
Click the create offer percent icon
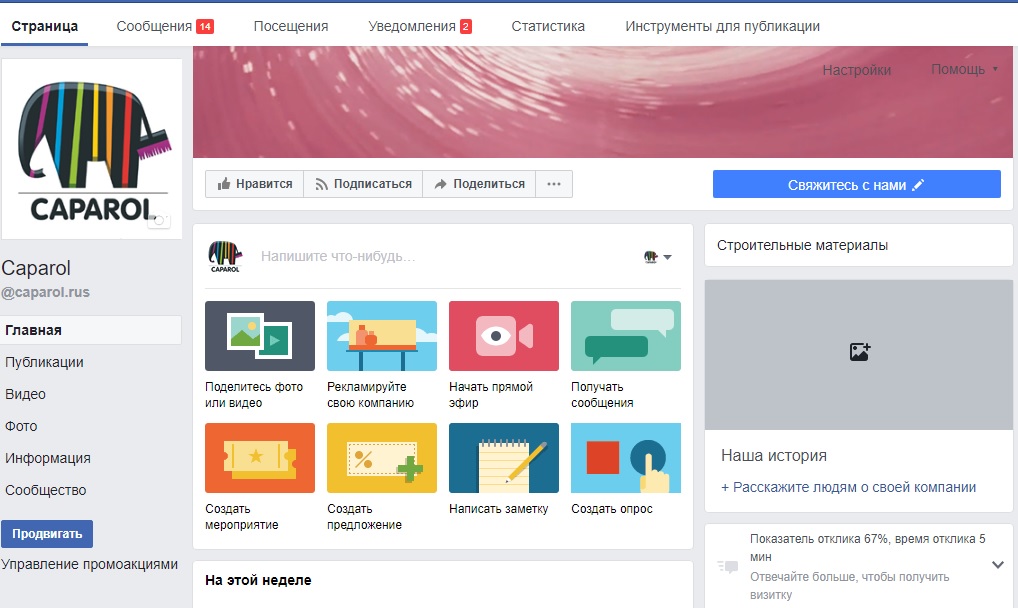(382, 458)
